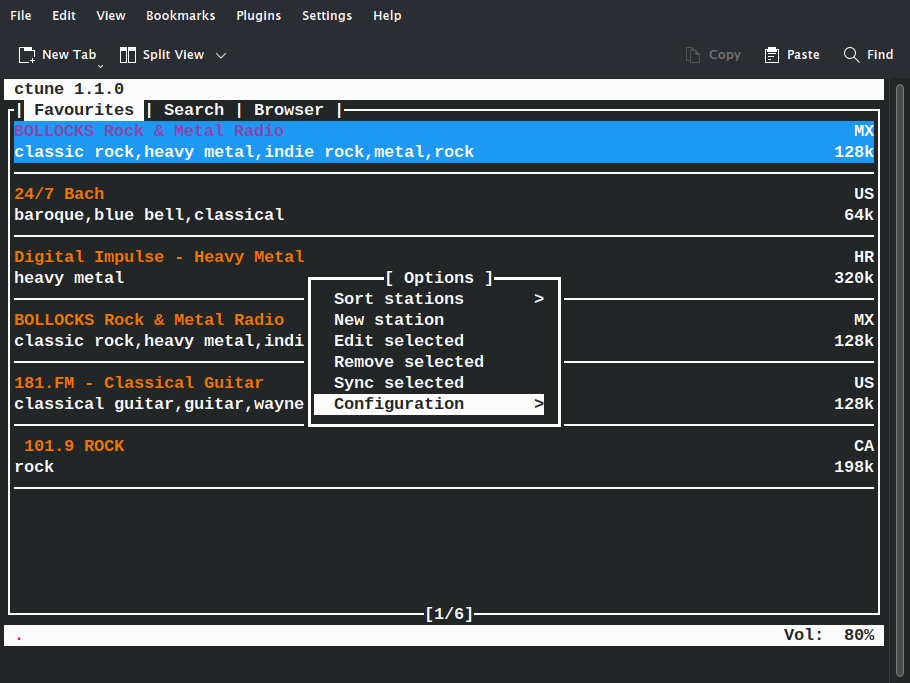Open the Plugins menu

[x=259, y=16]
